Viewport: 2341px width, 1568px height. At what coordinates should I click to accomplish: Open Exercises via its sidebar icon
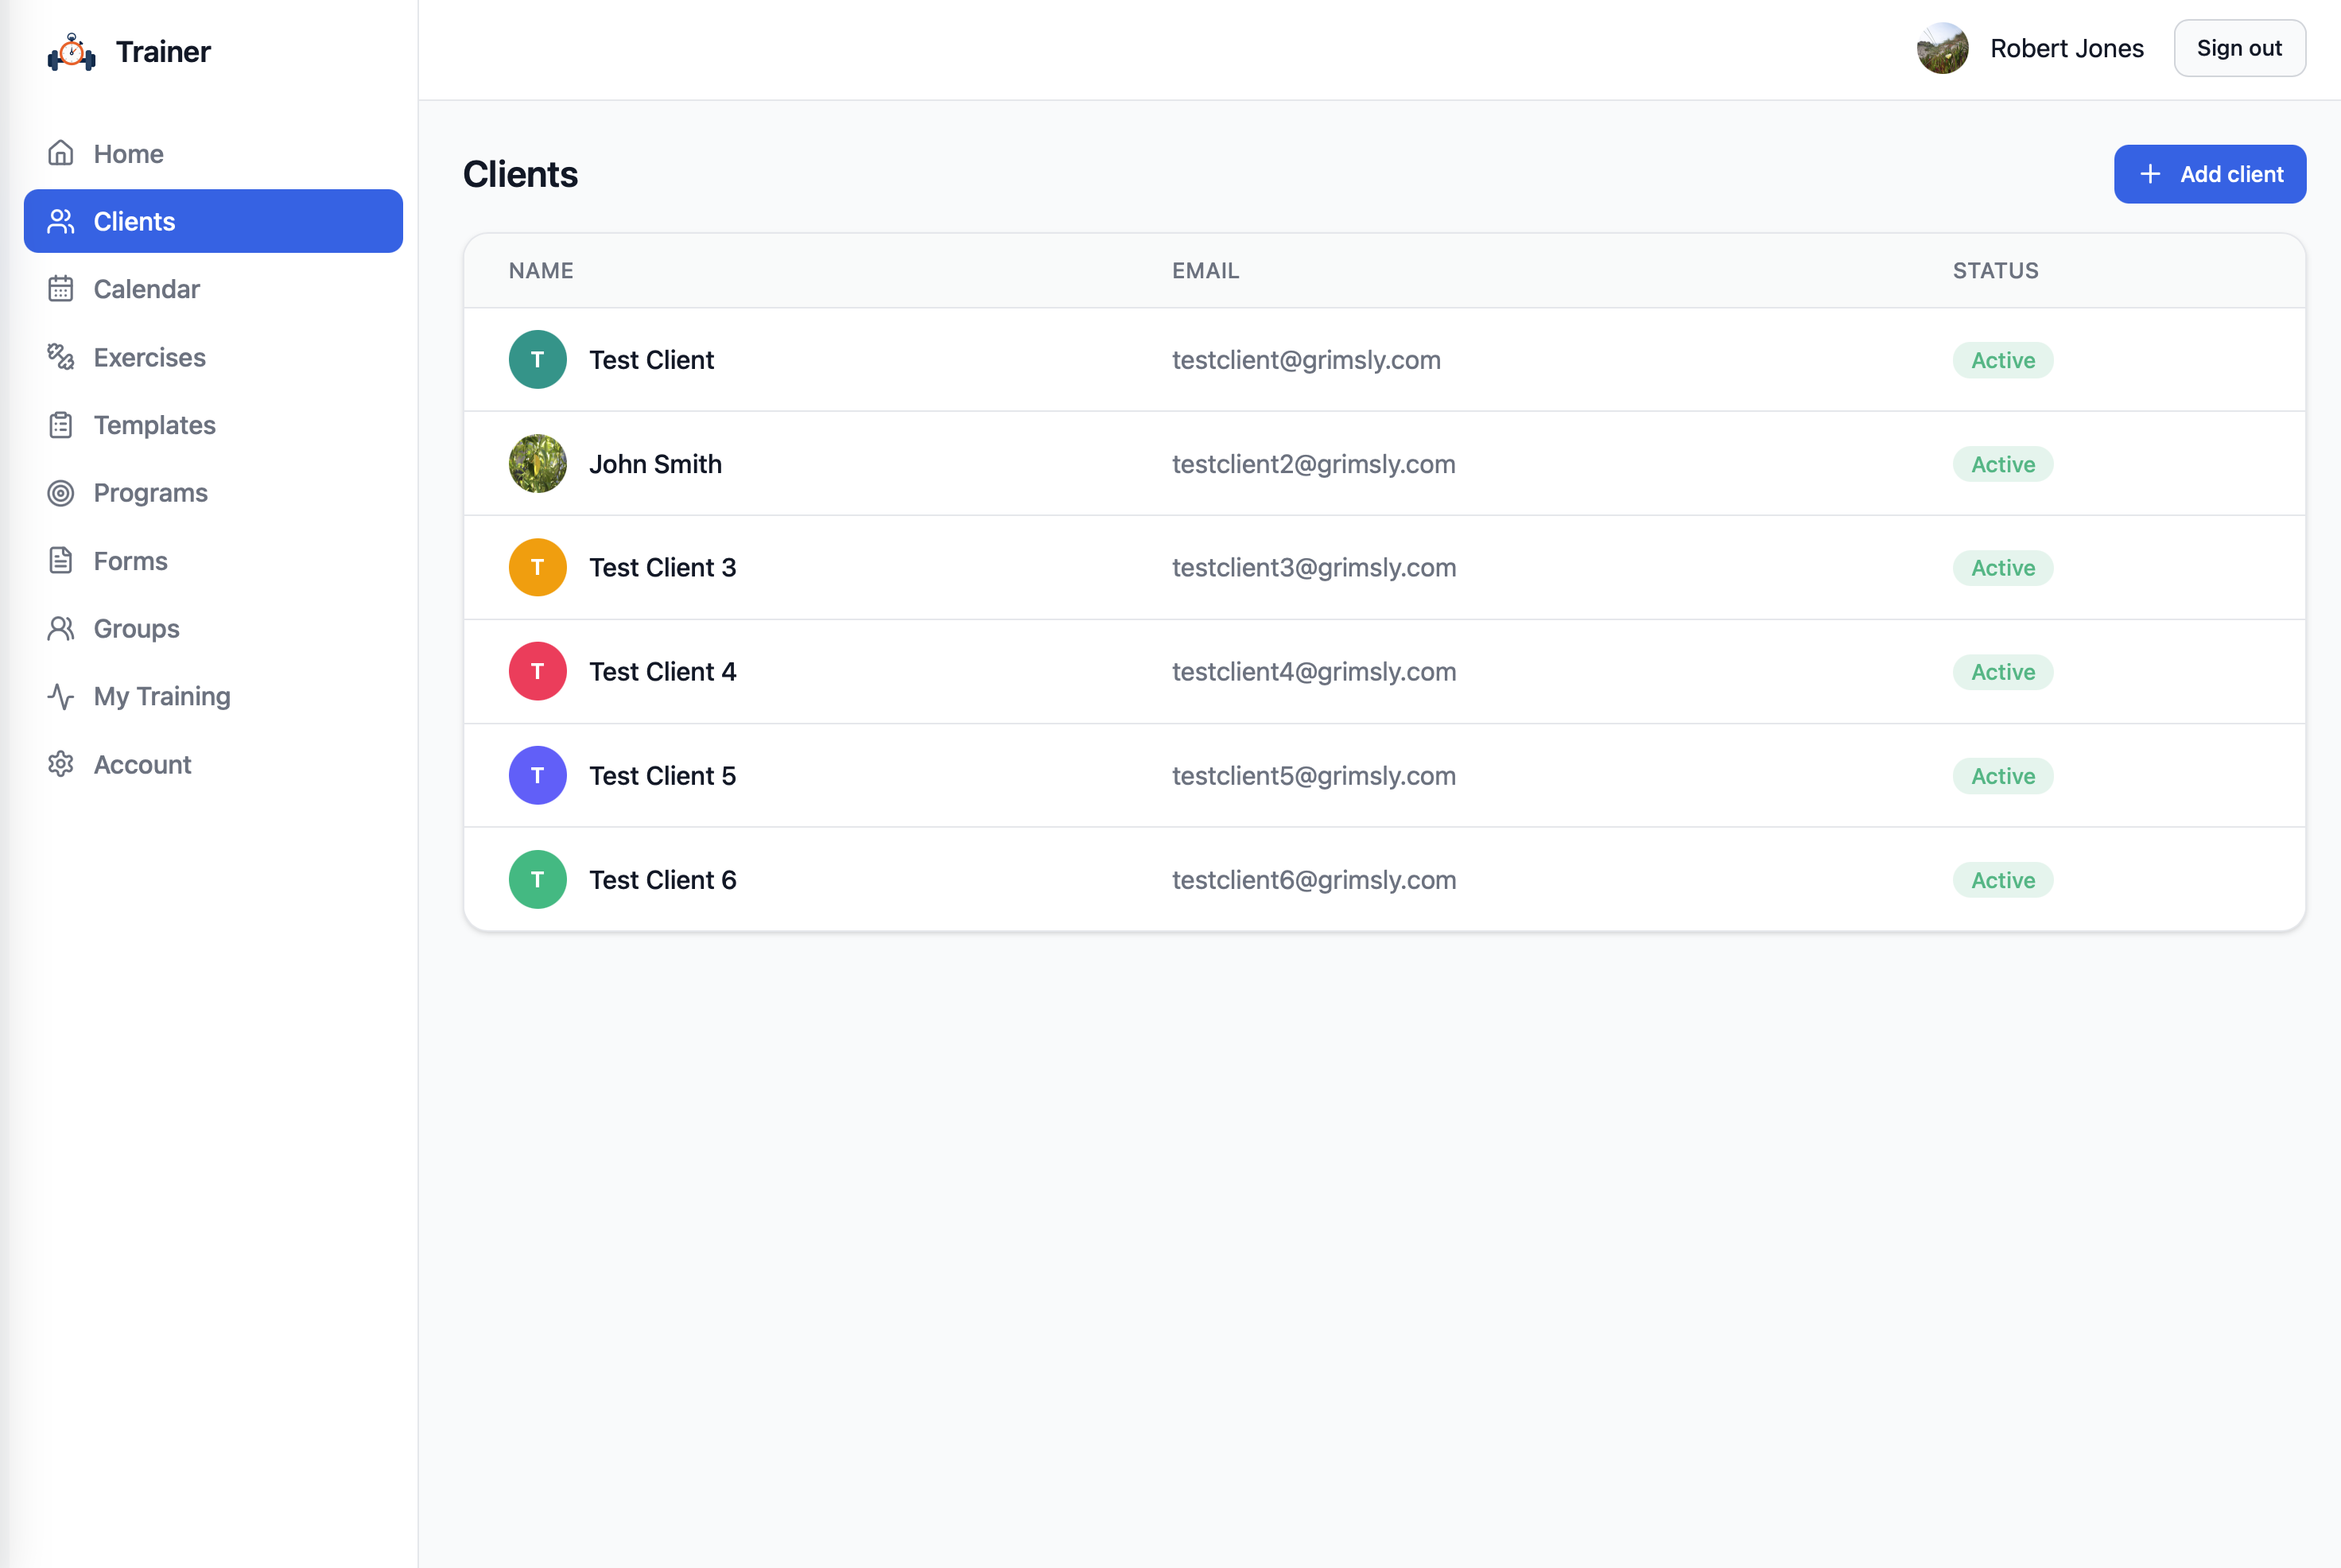(61, 357)
